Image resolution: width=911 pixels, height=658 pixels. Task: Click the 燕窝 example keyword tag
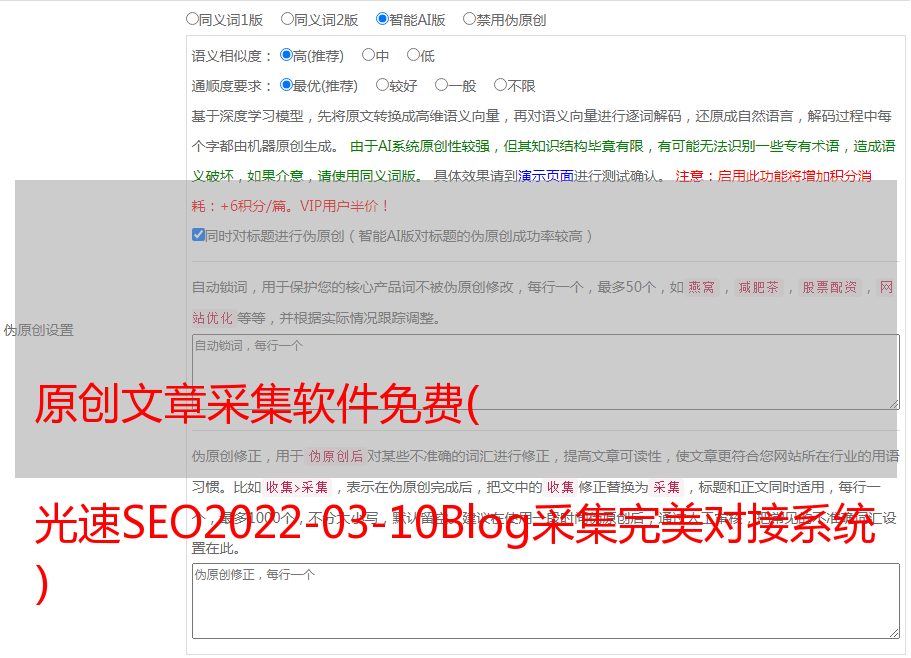pyautogui.click(x=701, y=287)
